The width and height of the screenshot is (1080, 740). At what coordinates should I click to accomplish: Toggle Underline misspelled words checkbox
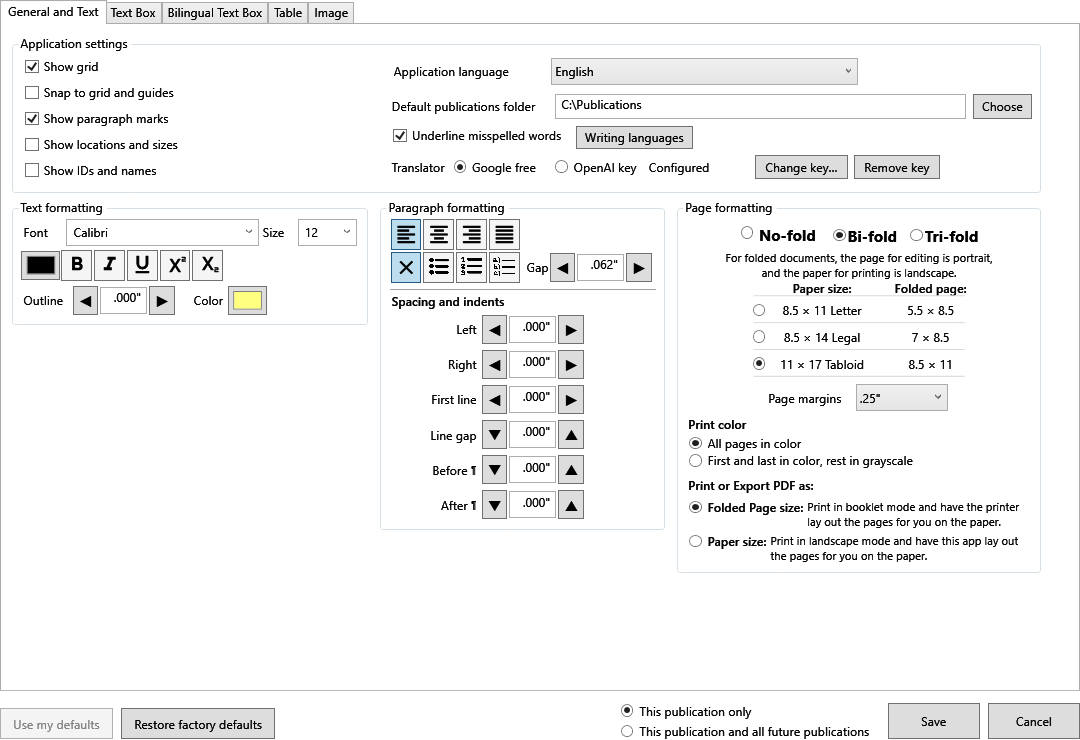point(399,136)
